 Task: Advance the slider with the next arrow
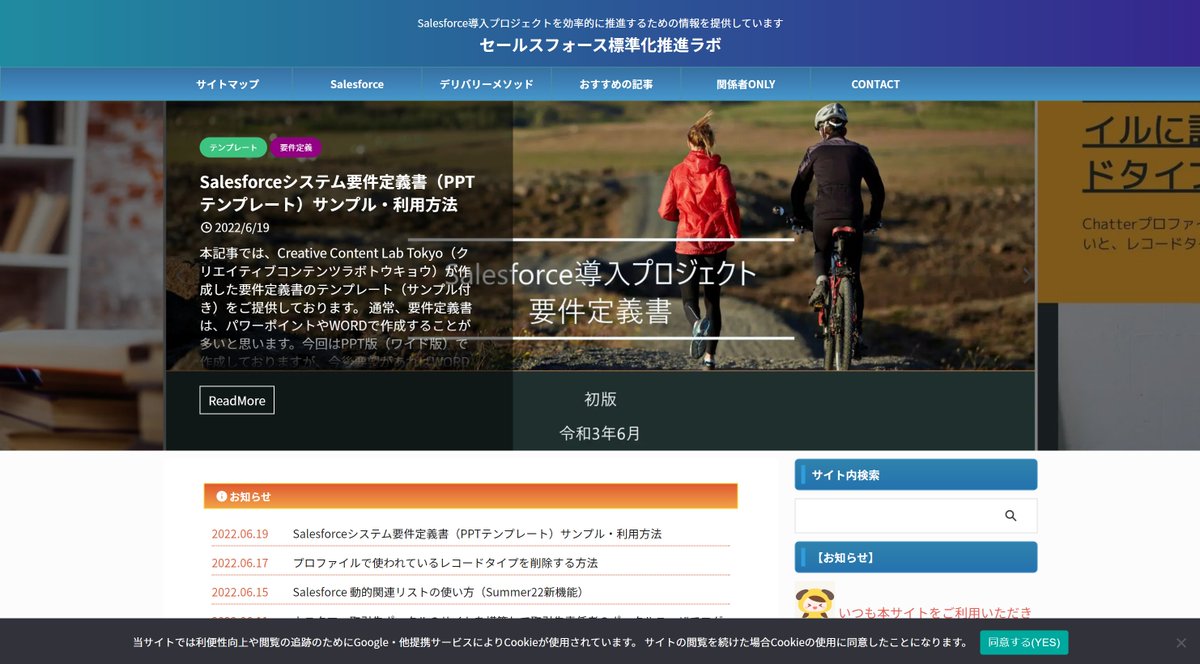[1026, 276]
